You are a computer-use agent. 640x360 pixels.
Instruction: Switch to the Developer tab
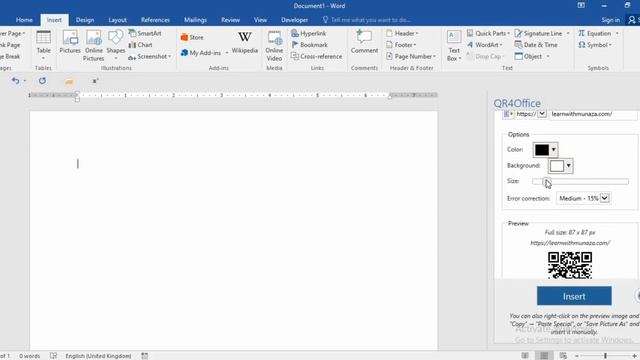click(294, 20)
